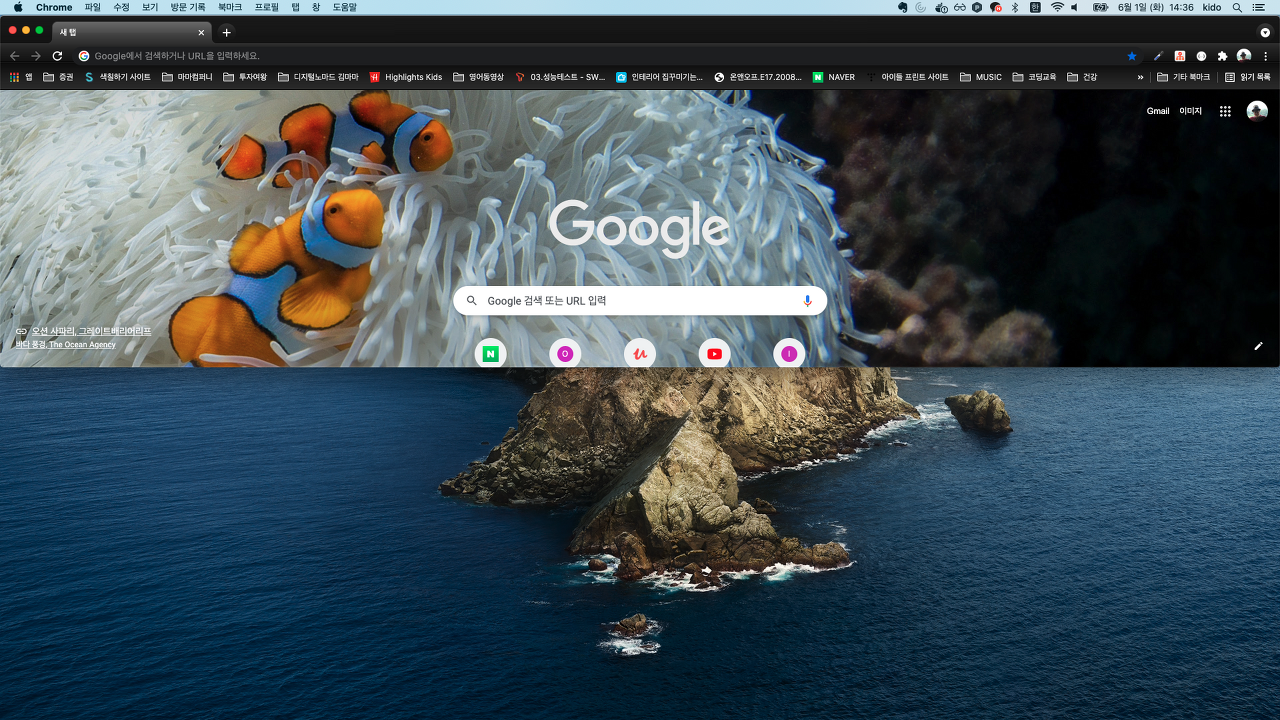Open the 6월 1일 (화) 14:36 clock

click(1155, 7)
